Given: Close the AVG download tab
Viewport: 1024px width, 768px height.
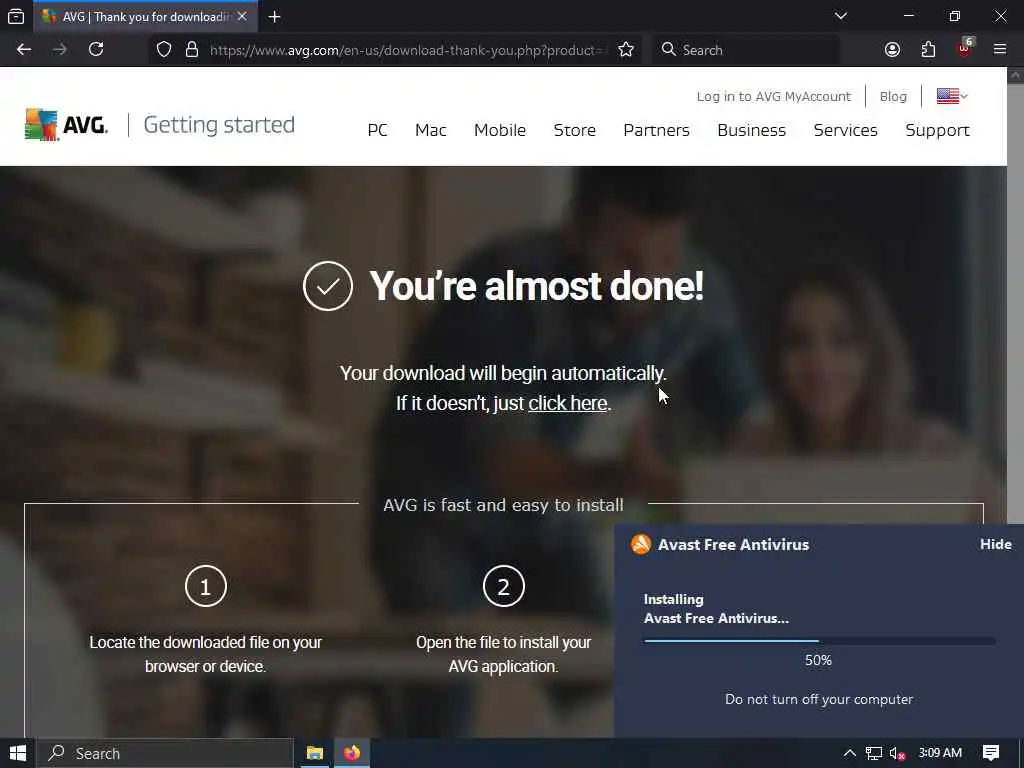Looking at the screenshot, I should [x=242, y=16].
